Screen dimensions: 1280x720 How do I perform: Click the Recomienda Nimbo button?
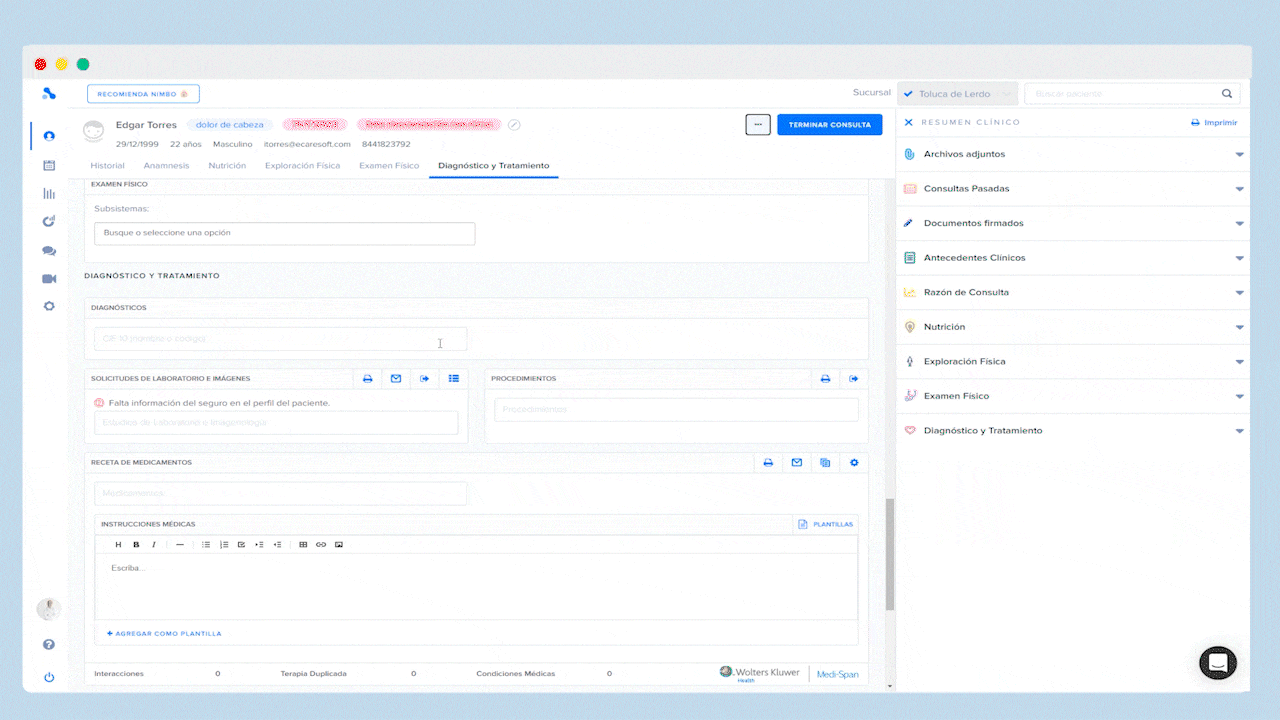pos(143,94)
